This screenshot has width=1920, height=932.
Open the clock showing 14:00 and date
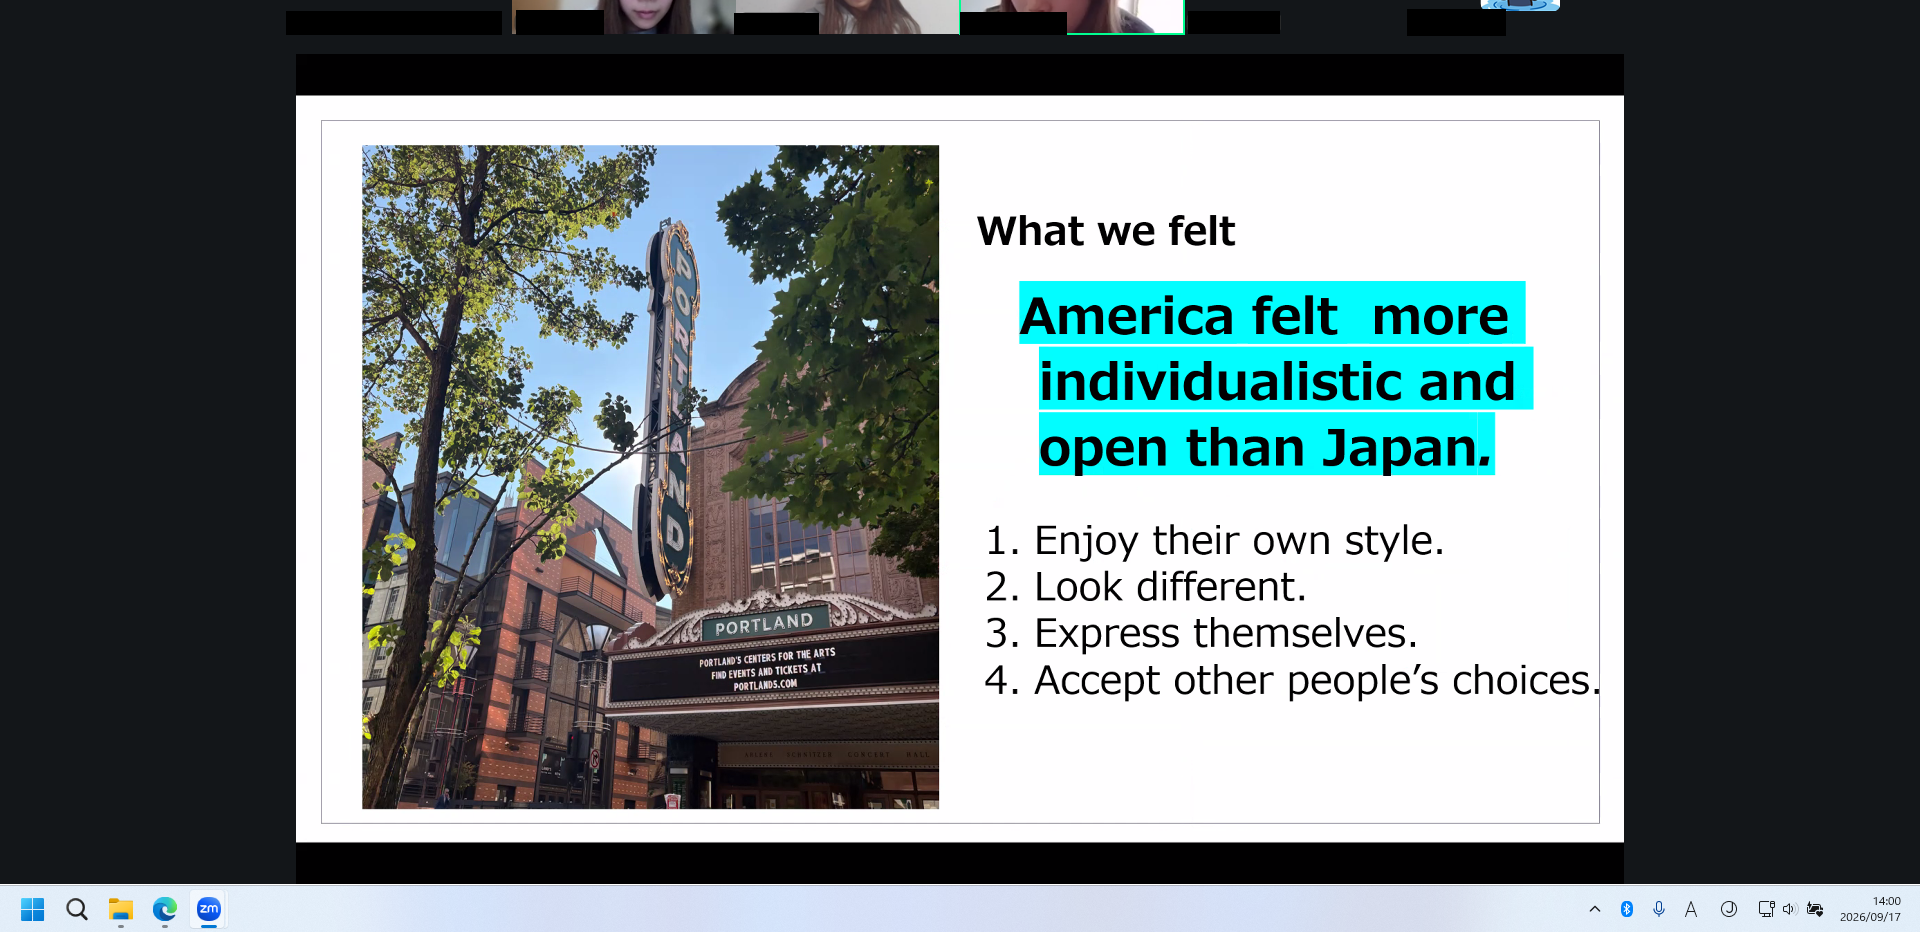(1870, 909)
